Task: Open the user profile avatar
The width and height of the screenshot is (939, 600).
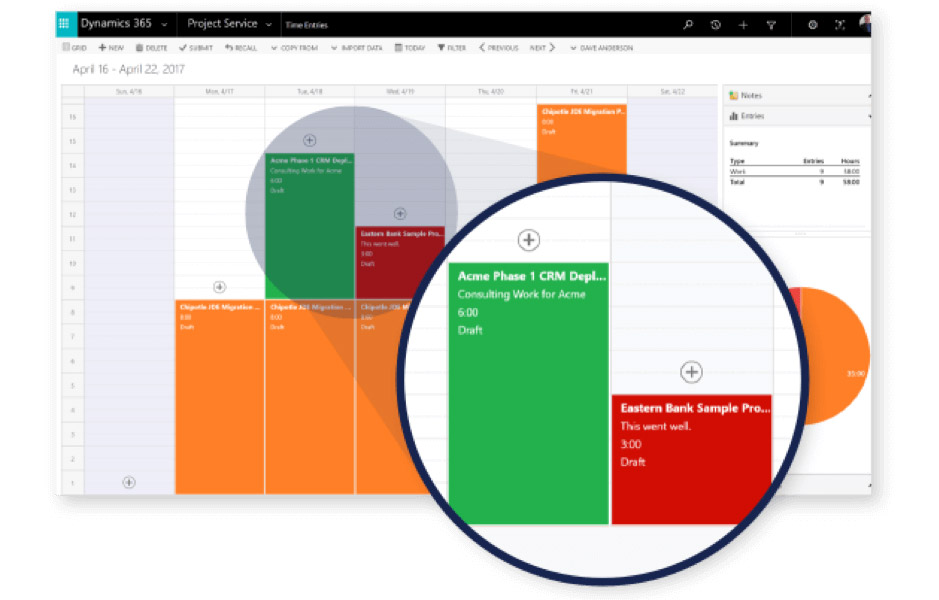Action: click(x=865, y=24)
